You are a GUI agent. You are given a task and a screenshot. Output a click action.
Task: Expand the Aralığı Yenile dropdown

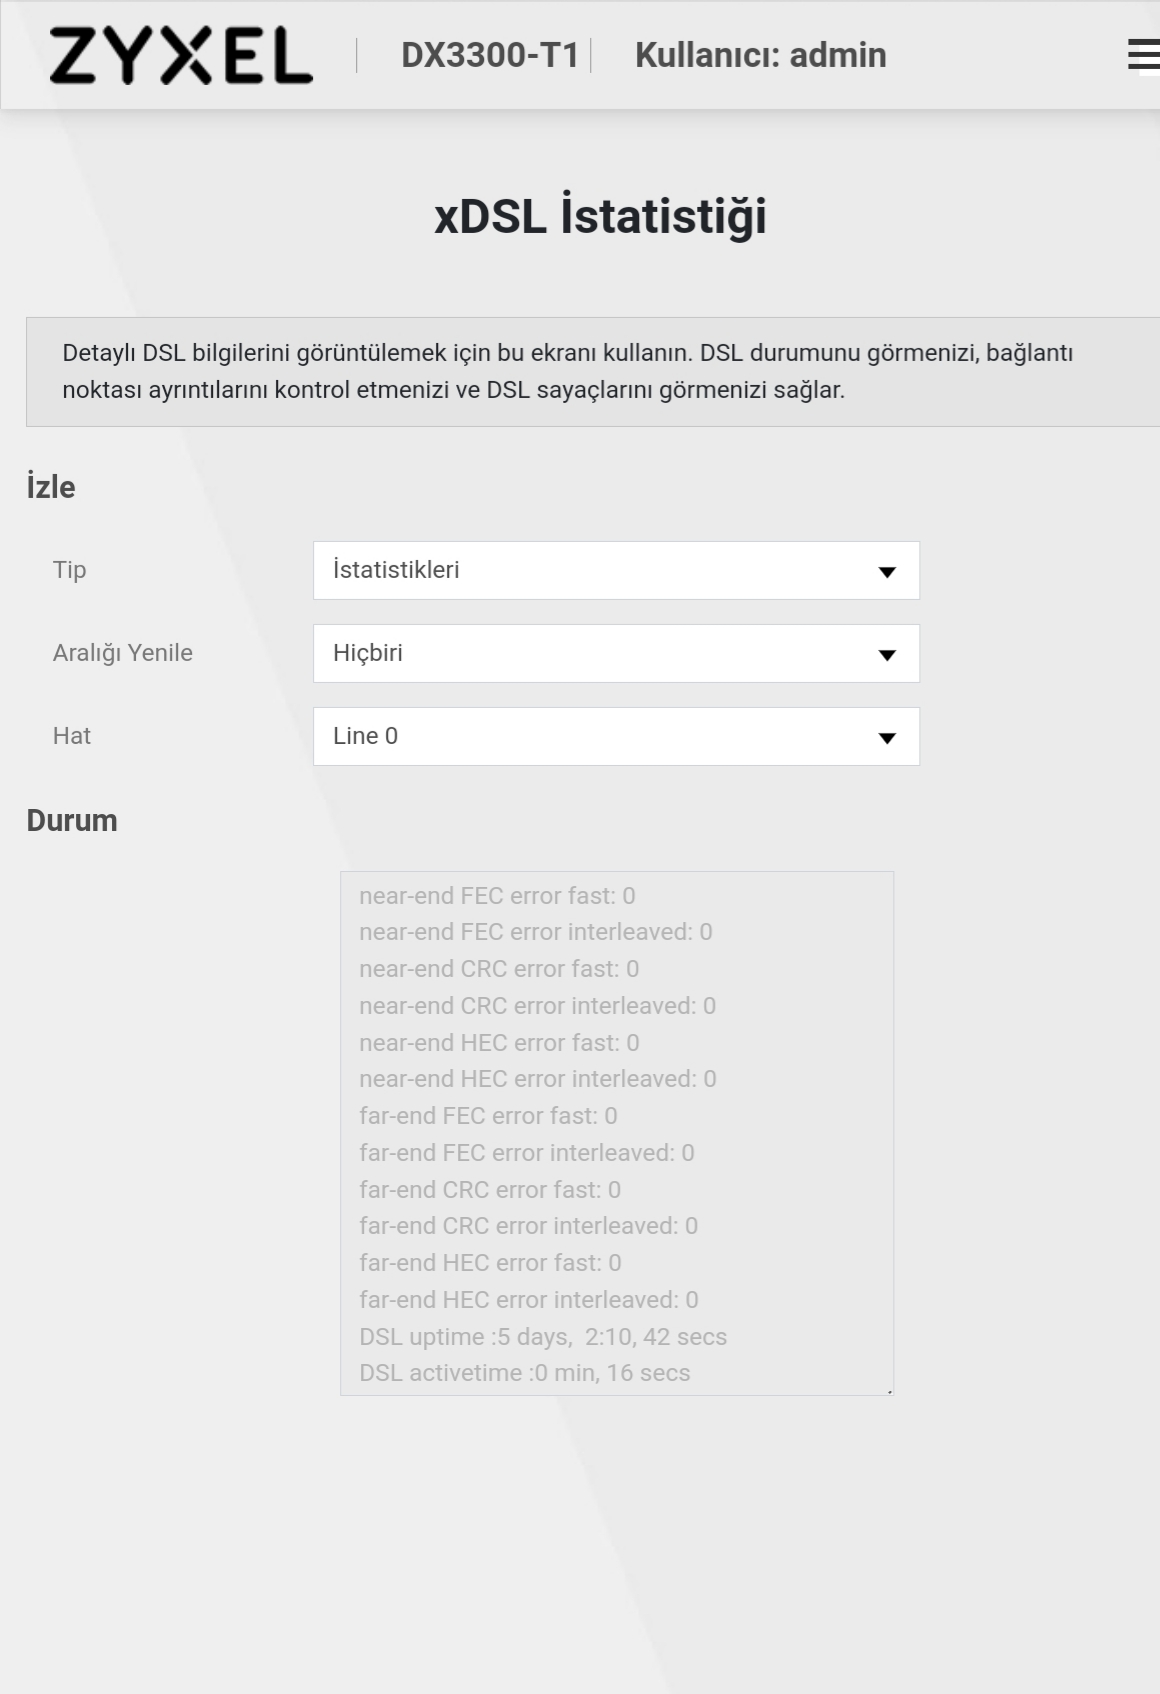(616, 653)
